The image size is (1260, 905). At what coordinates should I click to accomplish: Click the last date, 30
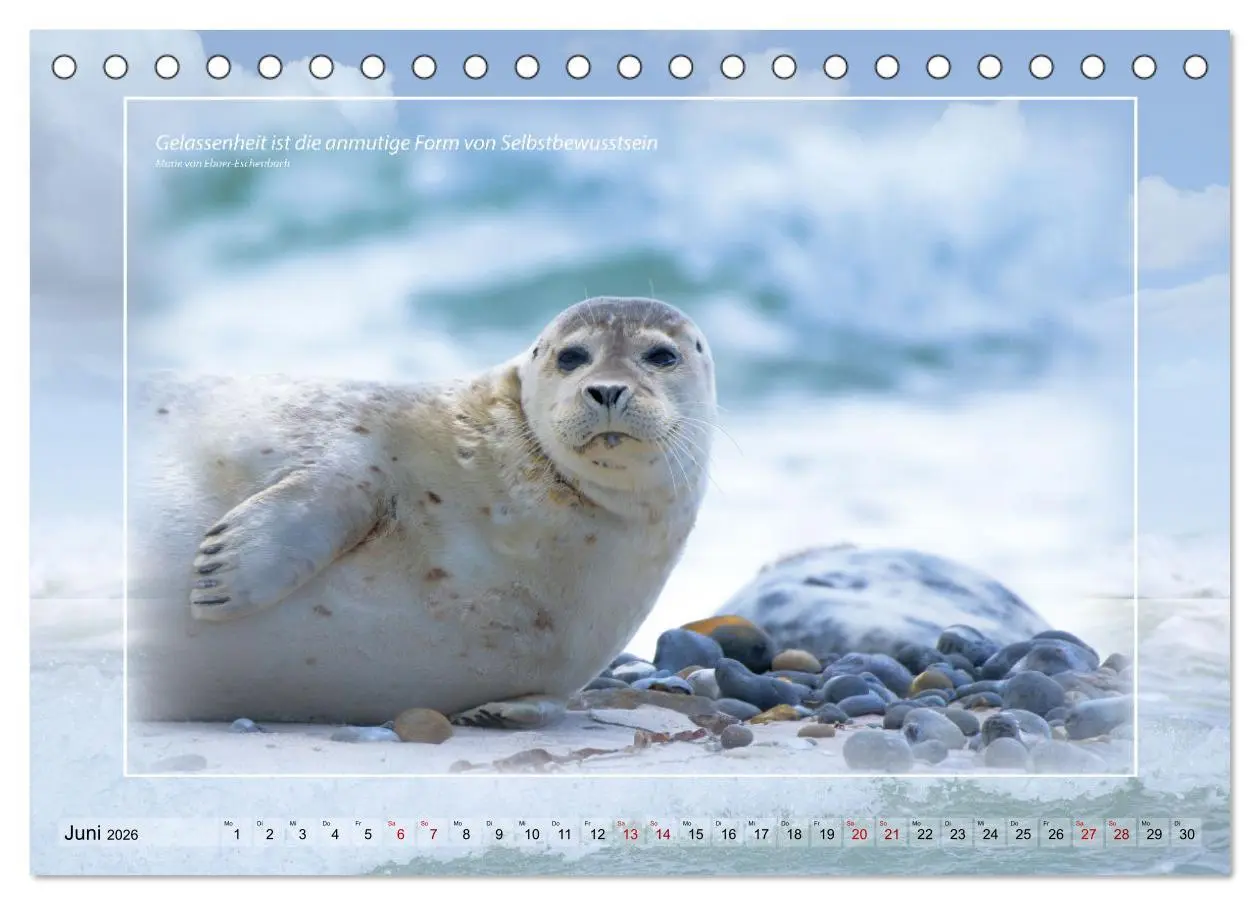1187,833
